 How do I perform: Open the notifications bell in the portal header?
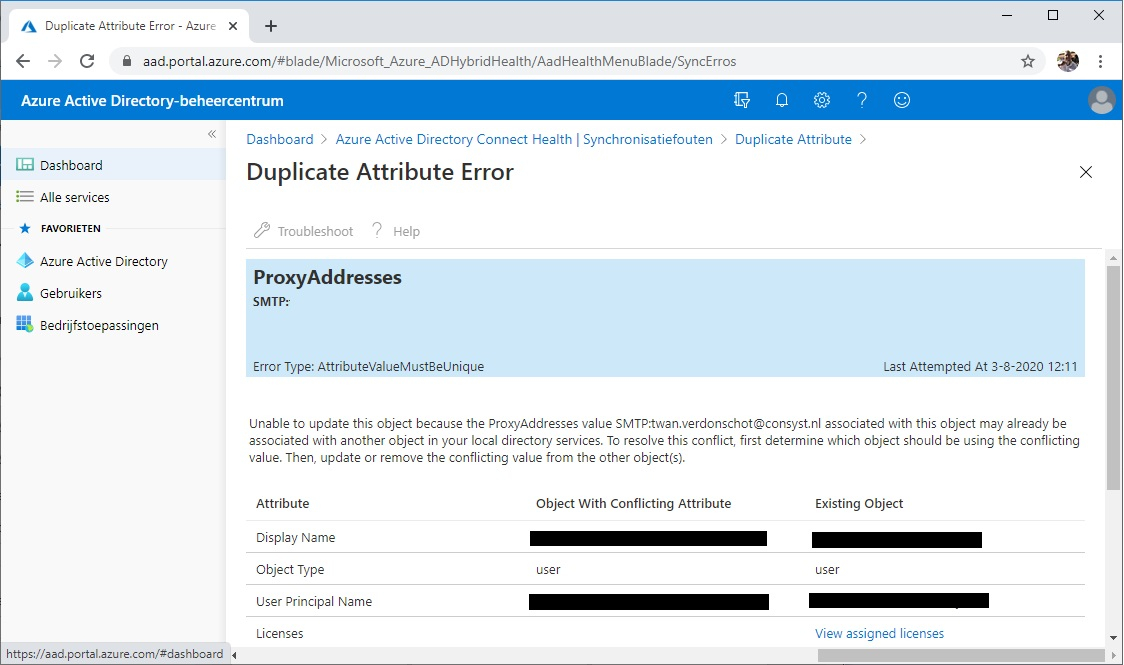pos(781,100)
